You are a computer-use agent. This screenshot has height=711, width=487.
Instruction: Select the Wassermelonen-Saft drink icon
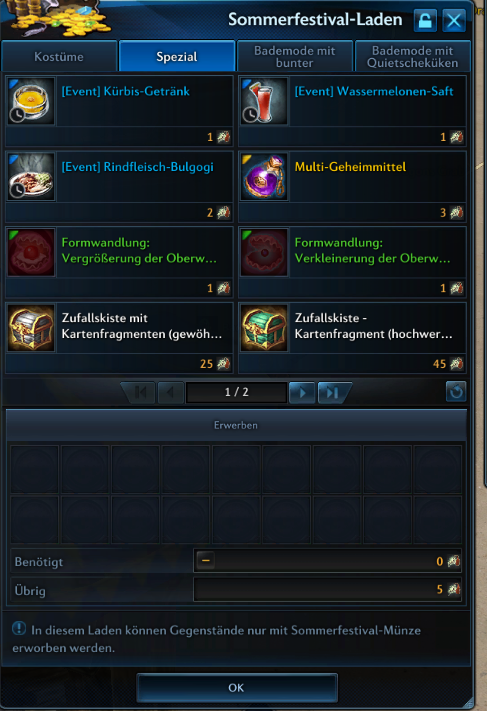[264, 101]
